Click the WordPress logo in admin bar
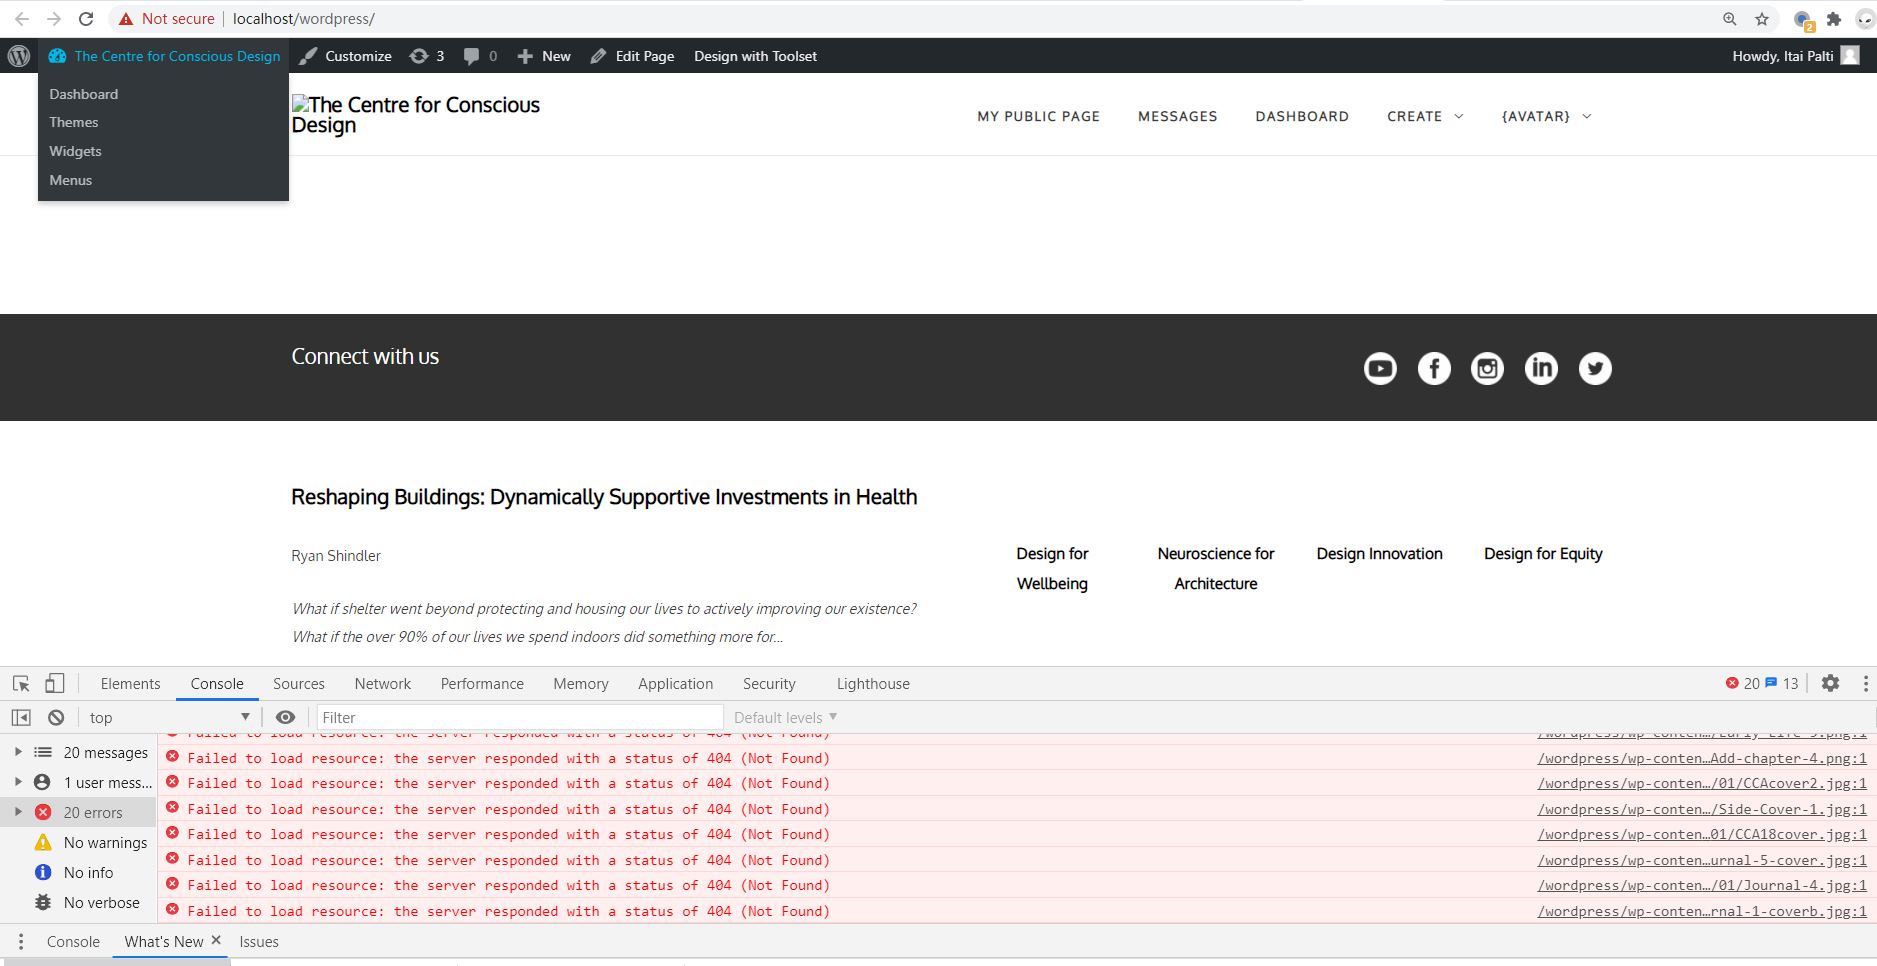The image size is (1877, 966). click(x=19, y=56)
